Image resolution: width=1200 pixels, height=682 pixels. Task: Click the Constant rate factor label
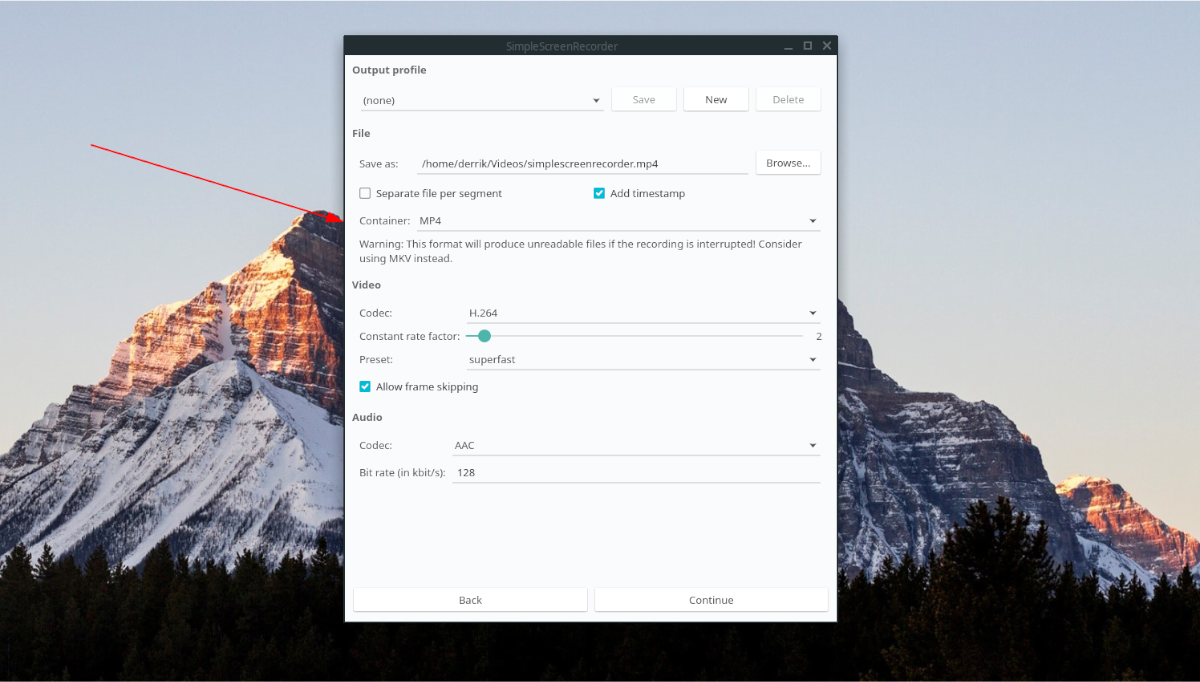tap(410, 336)
